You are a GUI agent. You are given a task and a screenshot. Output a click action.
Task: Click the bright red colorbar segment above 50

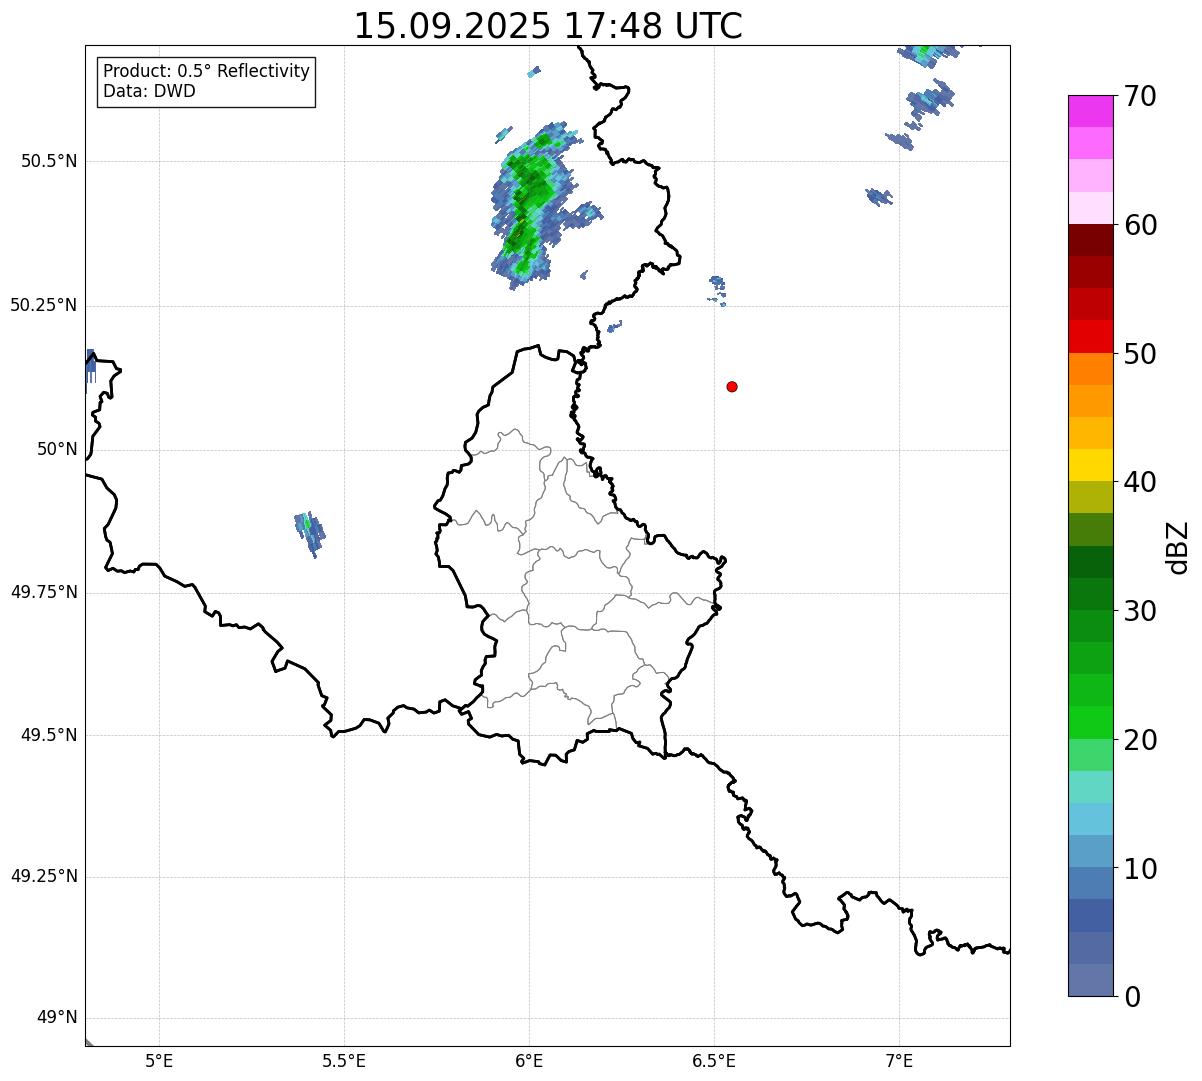coord(1090,336)
